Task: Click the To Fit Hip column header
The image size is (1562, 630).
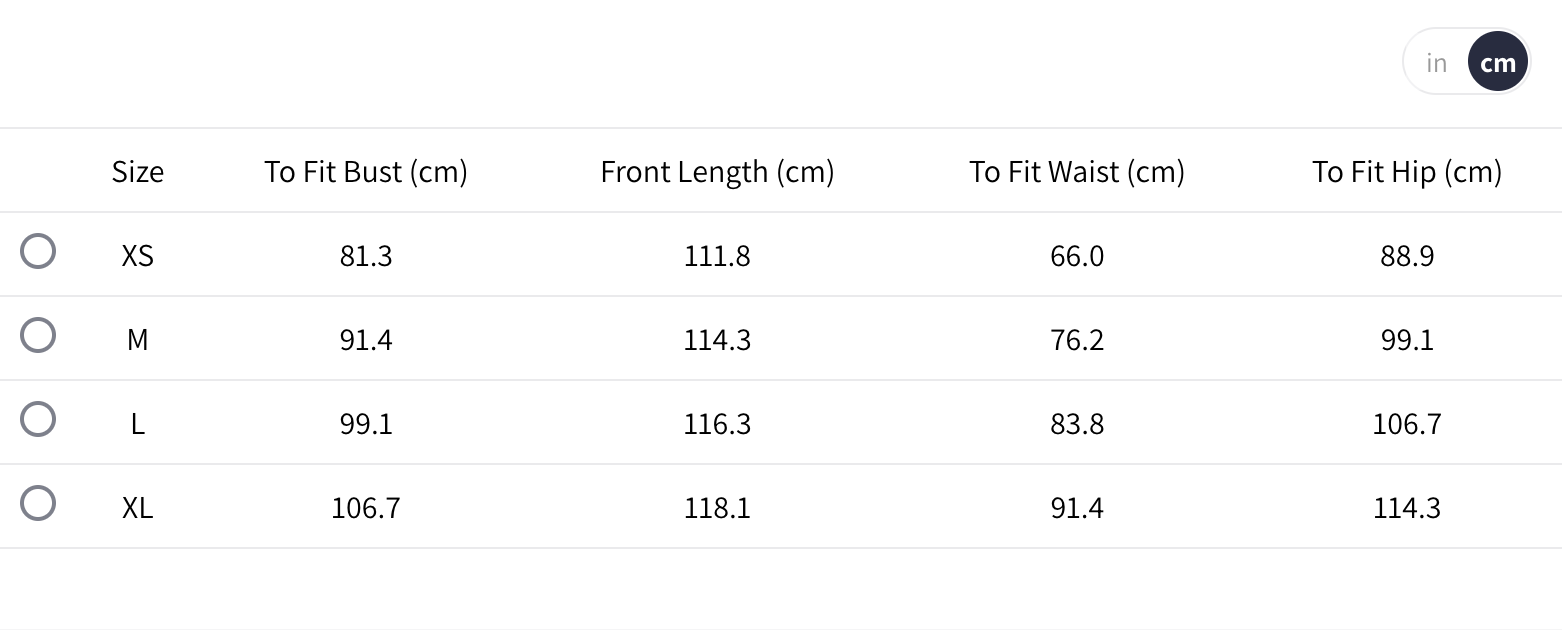Action: (1407, 172)
